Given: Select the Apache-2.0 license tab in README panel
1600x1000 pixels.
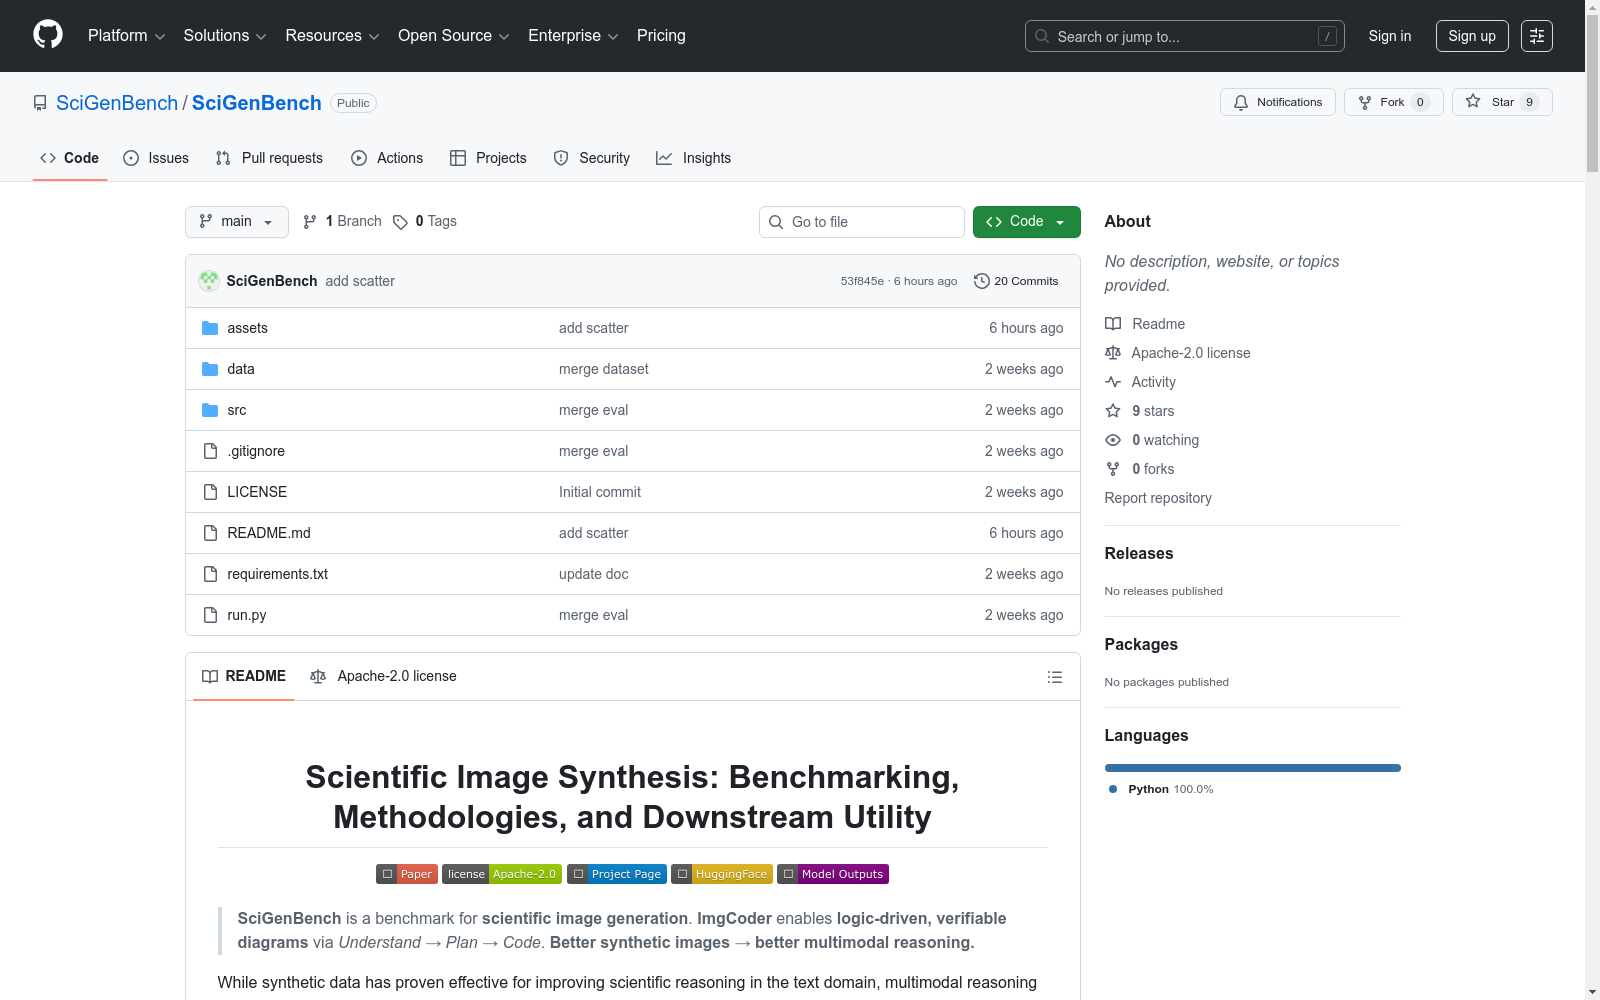Looking at the screenshot, I should 384,677.
